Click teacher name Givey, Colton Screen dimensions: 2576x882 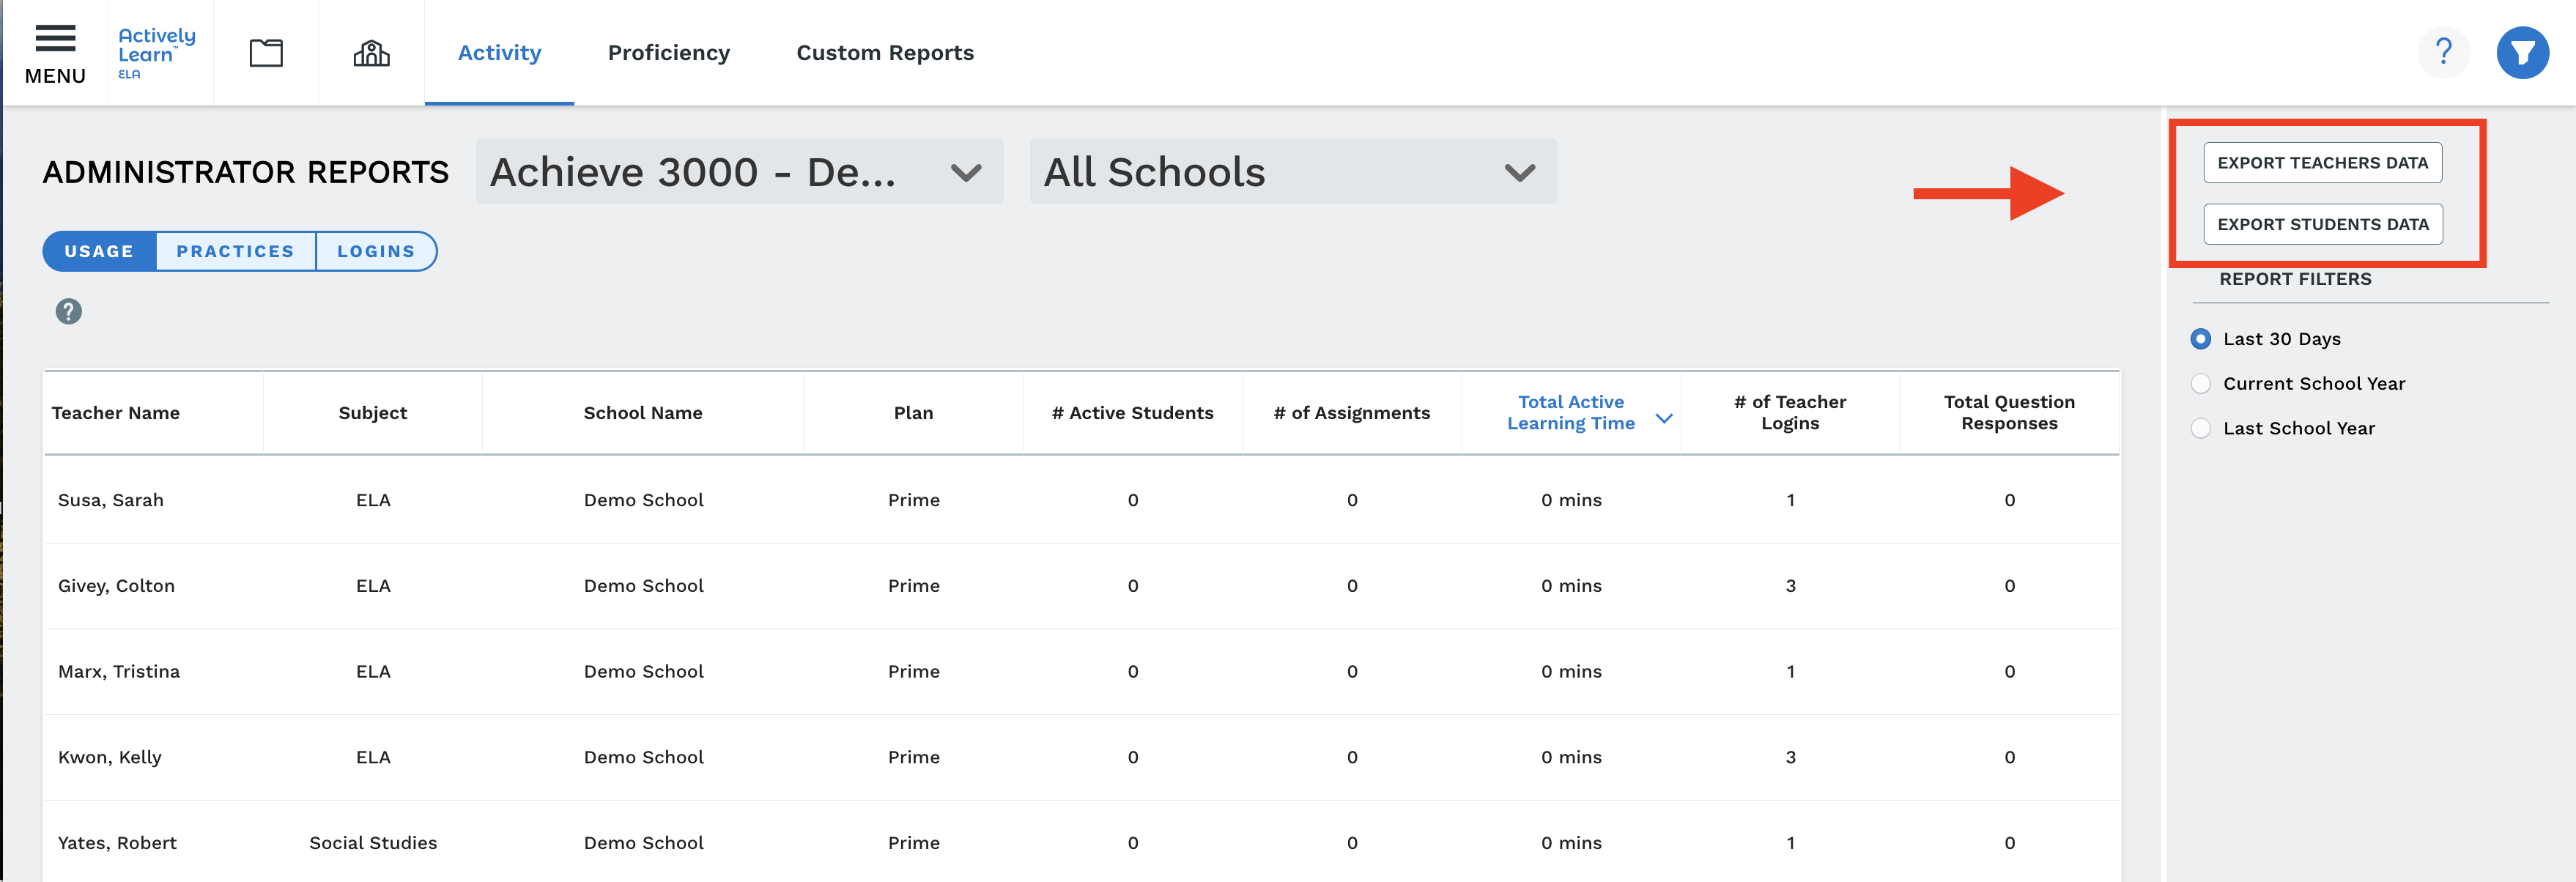(116, 586)
